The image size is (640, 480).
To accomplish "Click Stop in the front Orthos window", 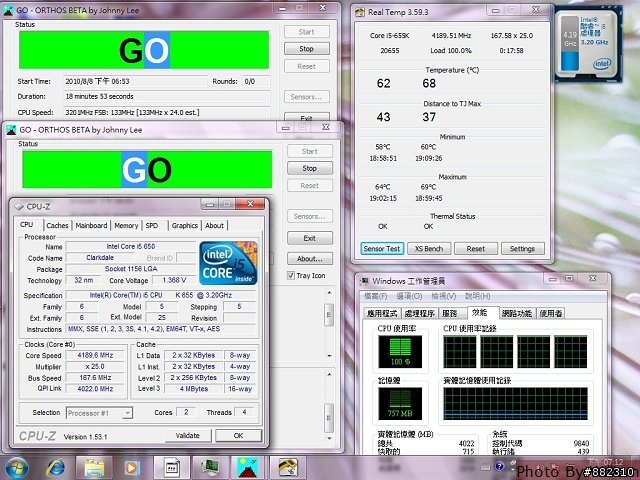I will (309, 168).
